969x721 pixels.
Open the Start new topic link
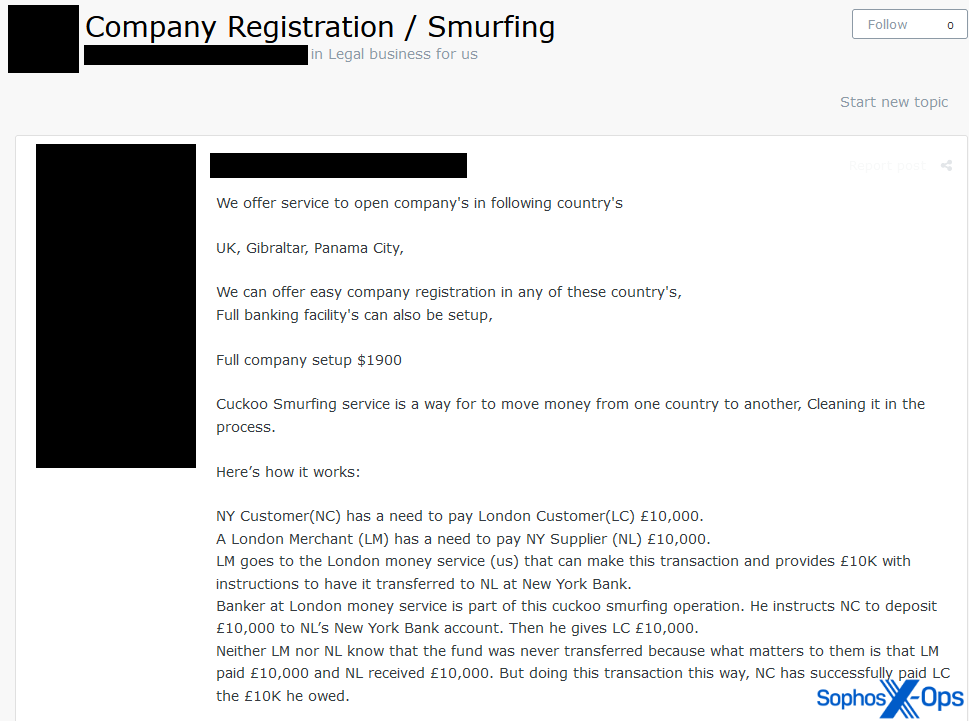click(x=893, y=102)
